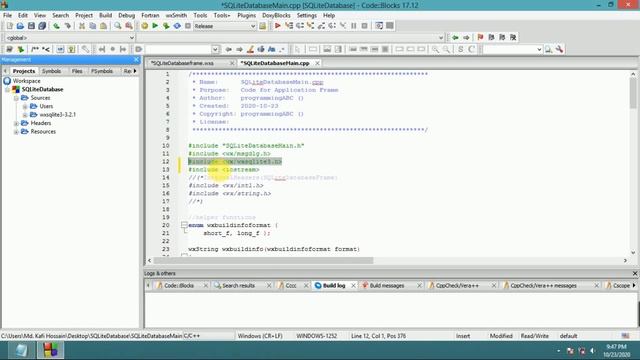Click the Code::Blocks taskbar icon

pos(51,351)
